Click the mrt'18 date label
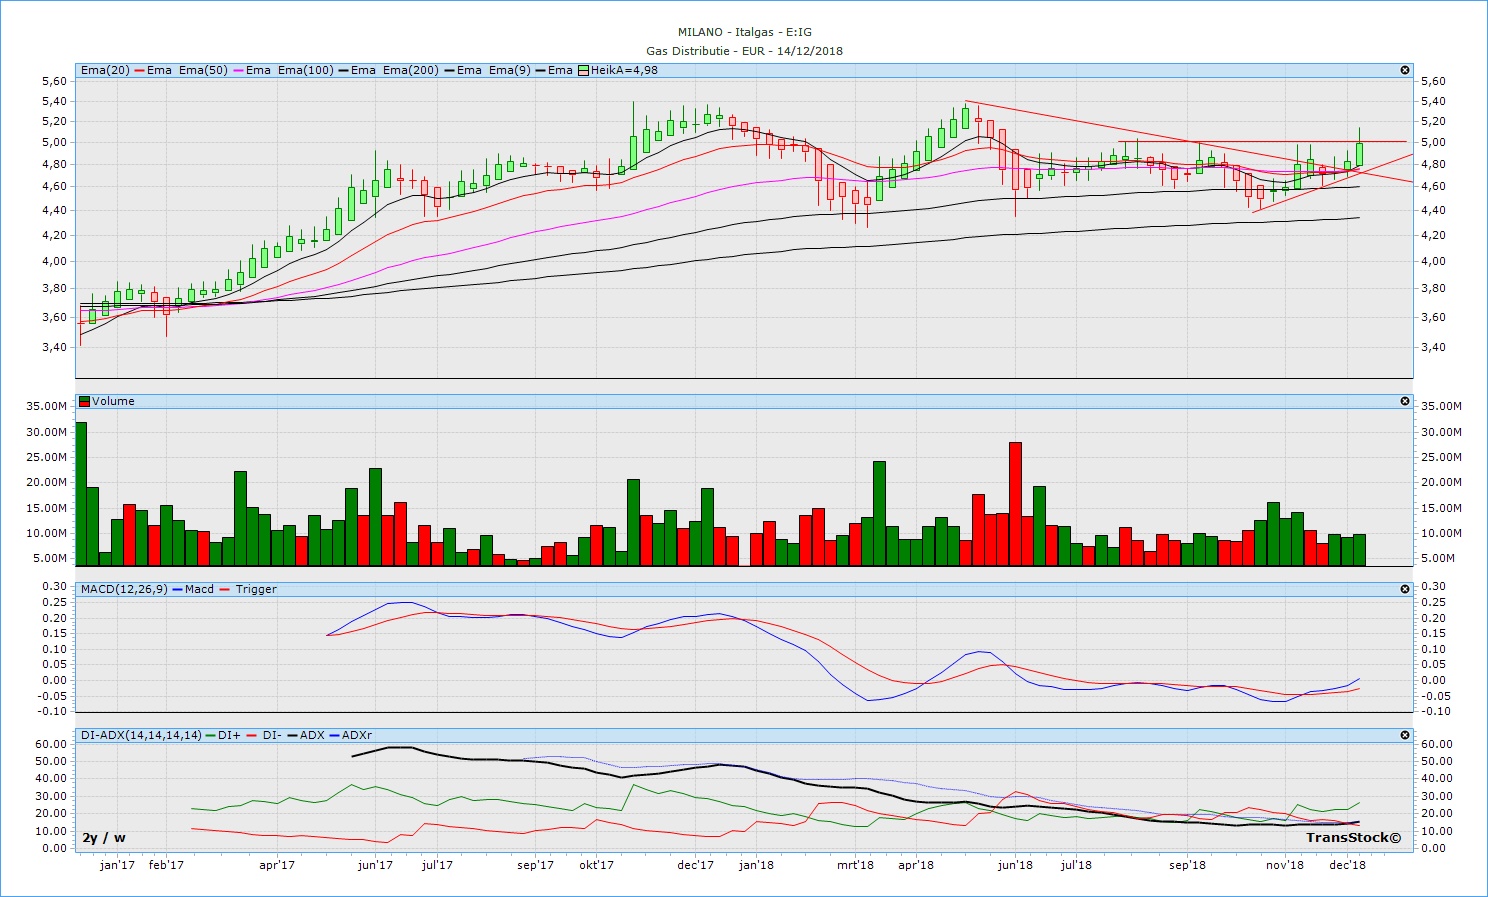Image resolution: width=1488 pixels, height=897 pixels. [x=855, y=865]
